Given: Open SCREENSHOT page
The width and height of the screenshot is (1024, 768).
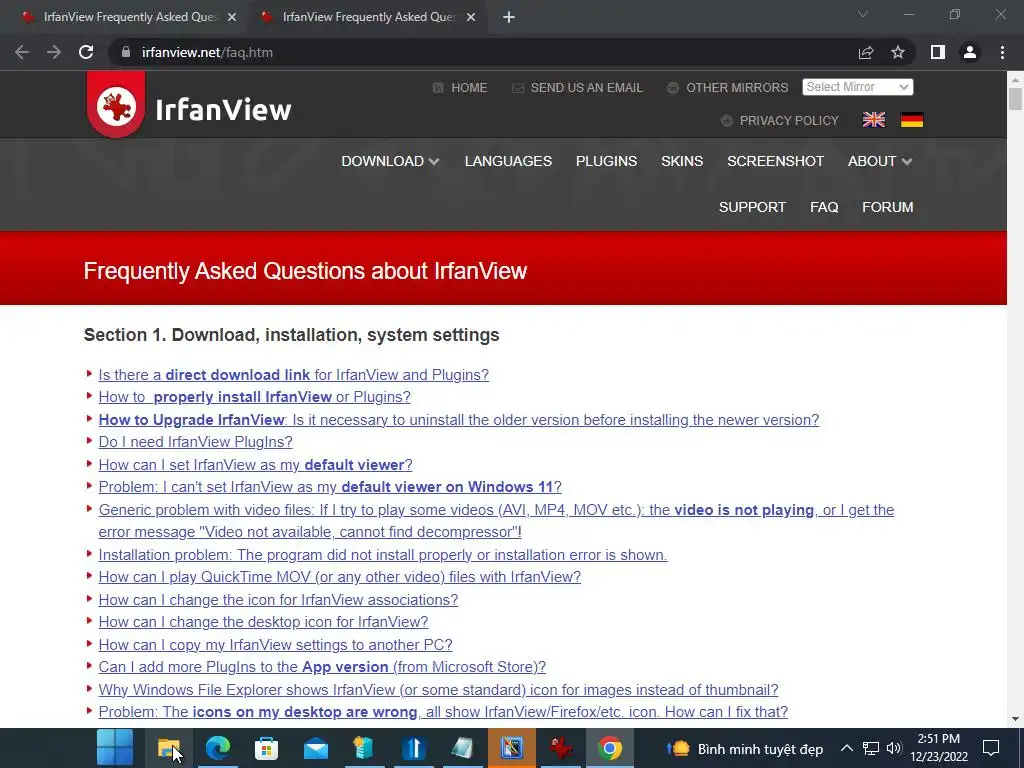Looking at the screenshot, I should click(x=775, y=161).
